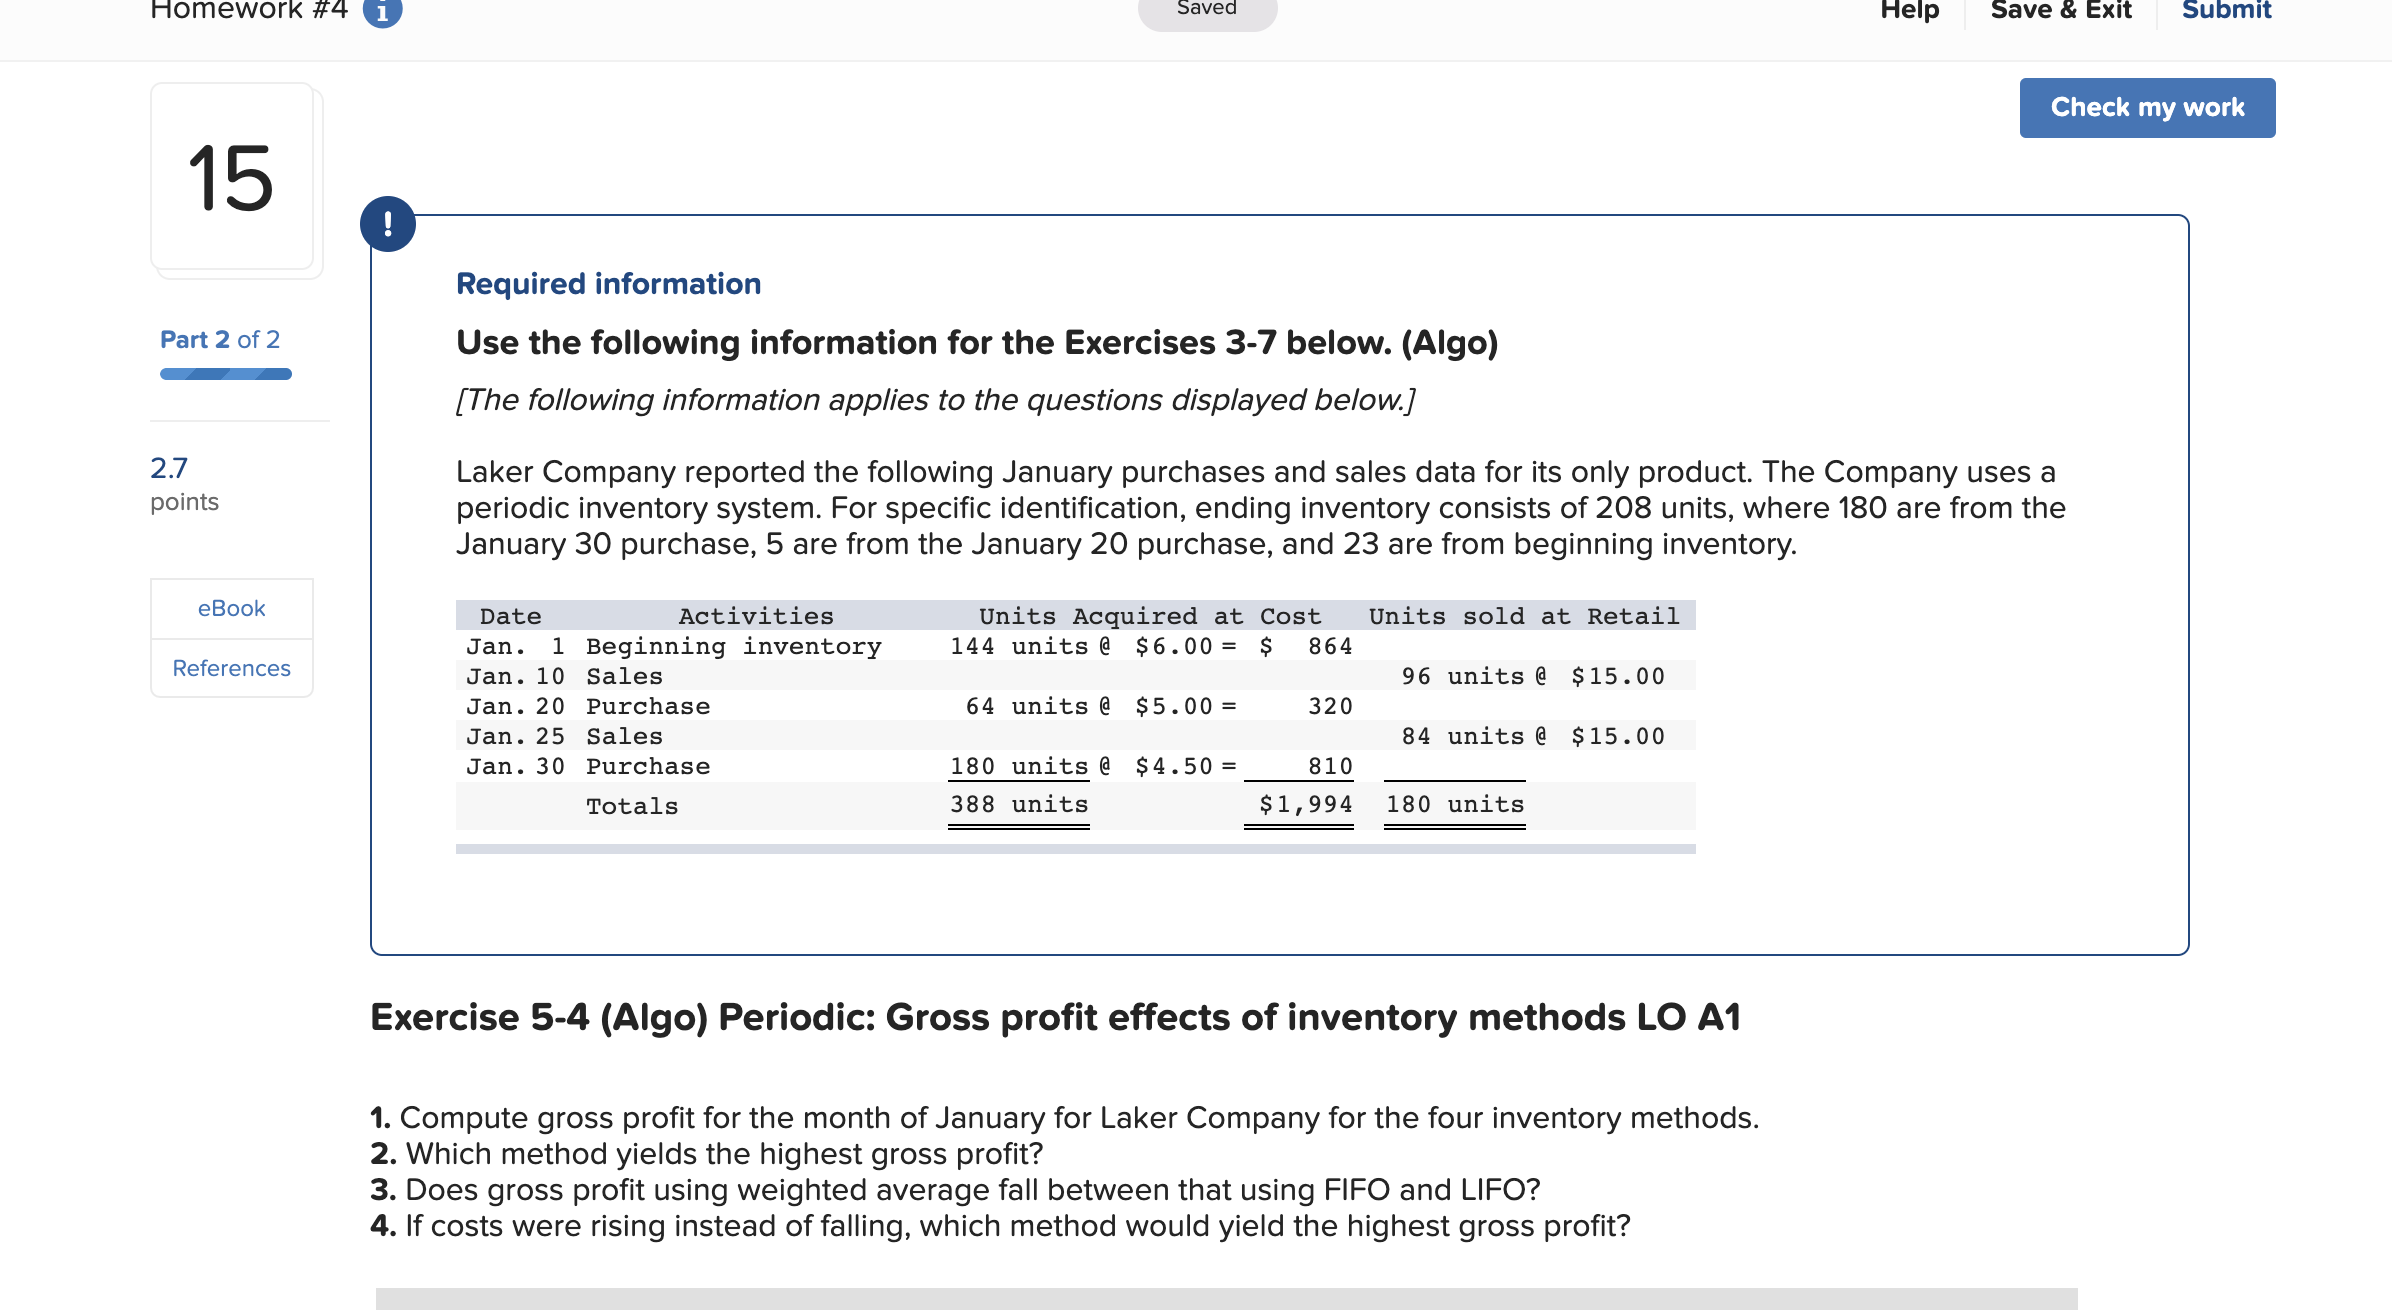Open the Help menu item
2392x1312 pixels.
(1910, 10)
